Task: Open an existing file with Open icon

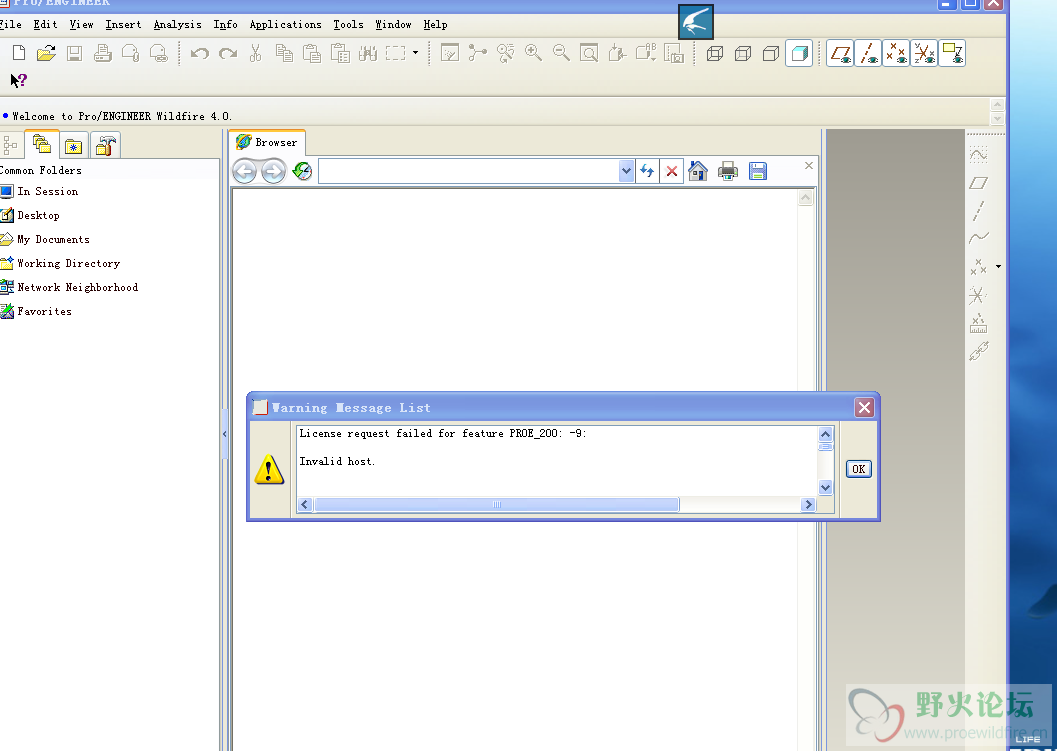Action: (x=47, y=53)
